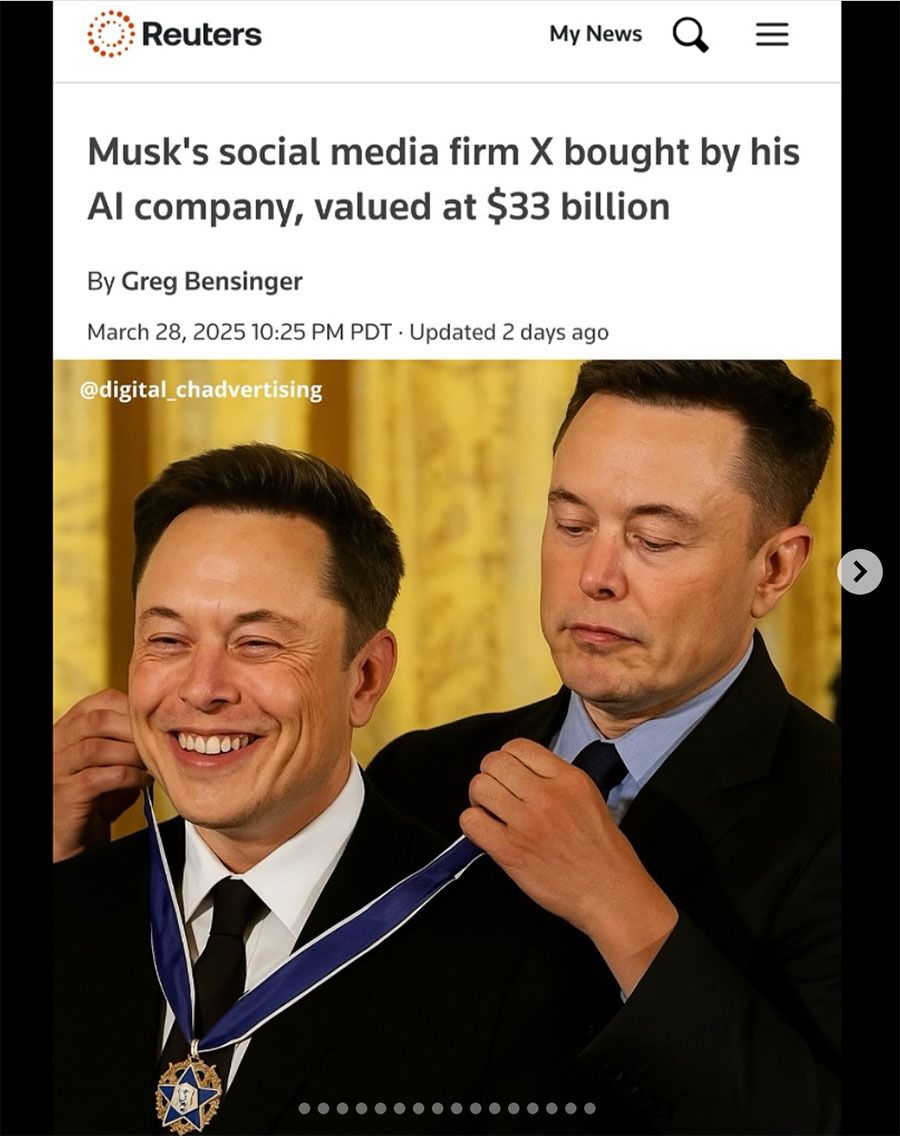
Task: Jump to the second-to-last carousel dot
Action: pyautogui.click(x=570, y=1108)
